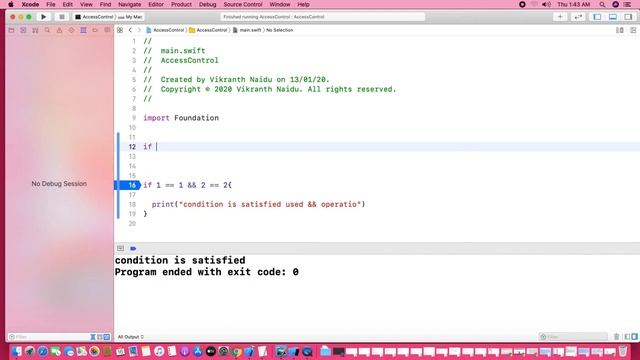Viewport: 640px width, 360px height.
Task: Select the AccessControl scheme in toolbar
Action: pos(94,17)
